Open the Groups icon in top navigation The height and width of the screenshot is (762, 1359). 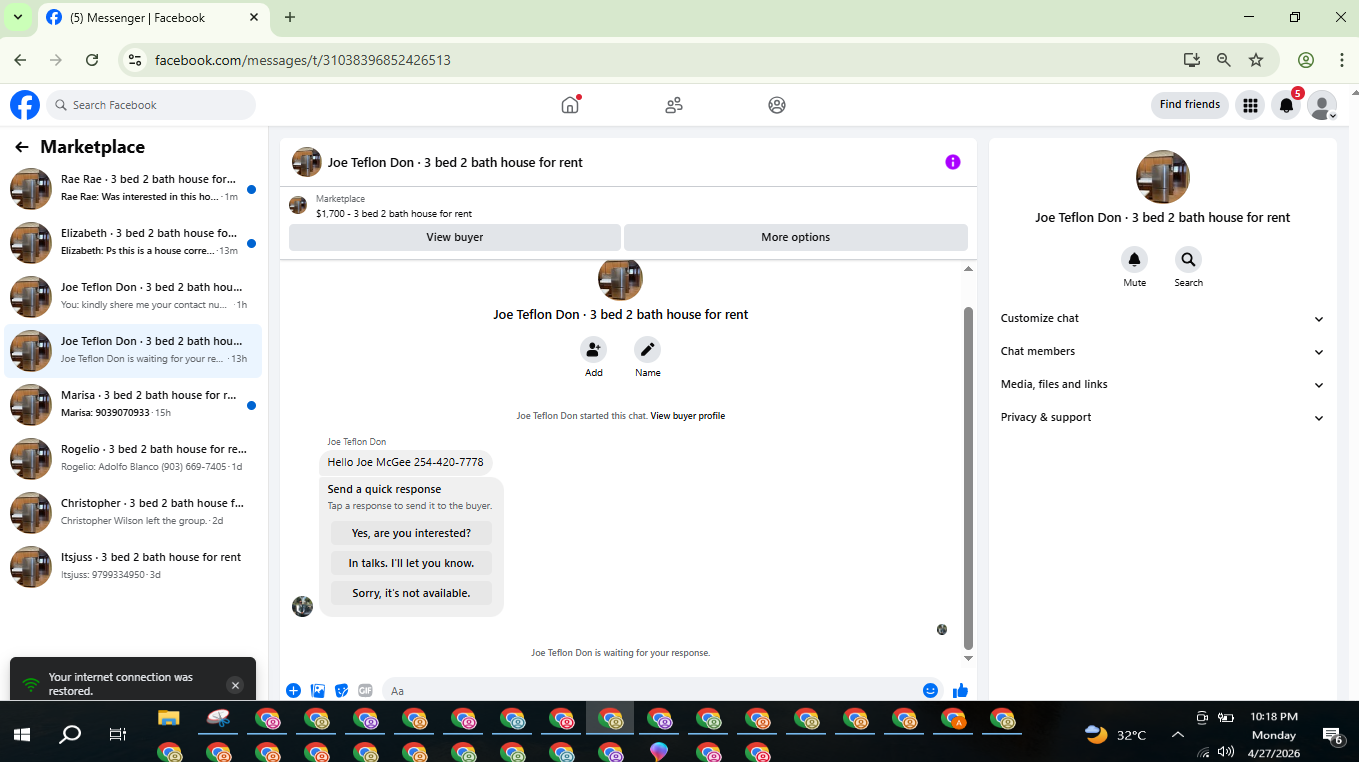pos(777,105)
